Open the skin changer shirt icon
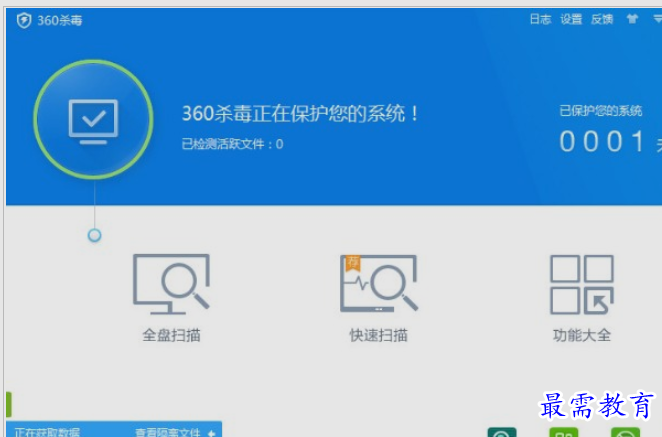Viewport: 662px width, 437px height. tap(632, 19)
